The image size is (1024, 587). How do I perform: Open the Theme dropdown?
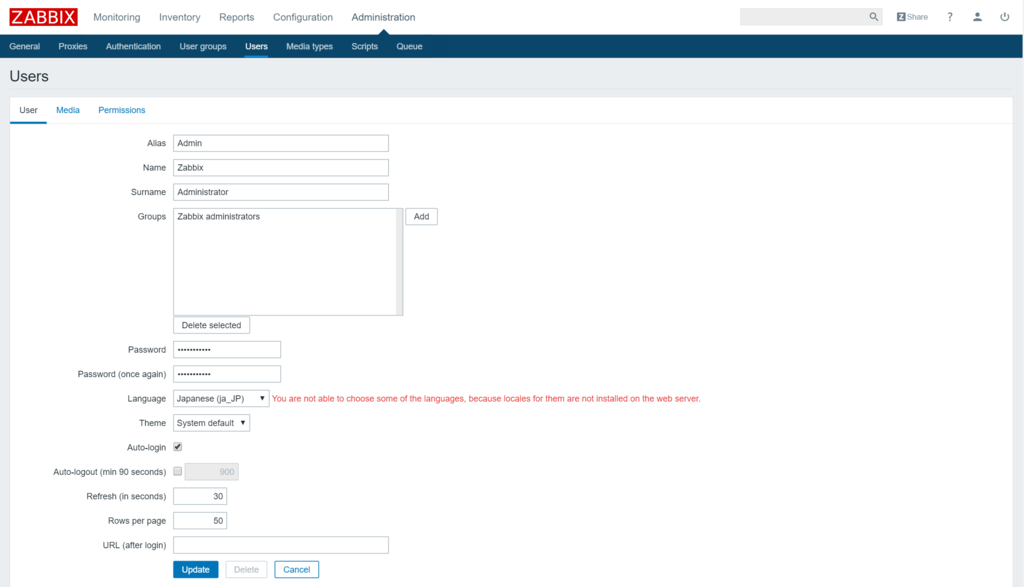point(211,423)
